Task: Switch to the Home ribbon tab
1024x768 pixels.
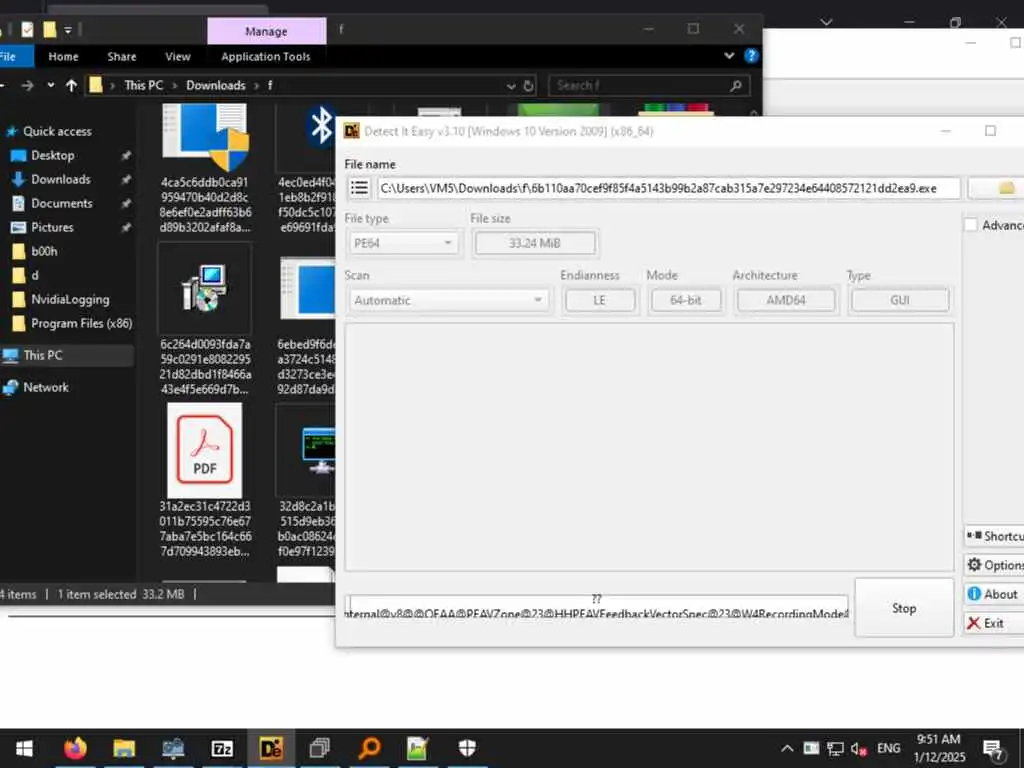Action: pyautogui.click(x=63, y=56)
